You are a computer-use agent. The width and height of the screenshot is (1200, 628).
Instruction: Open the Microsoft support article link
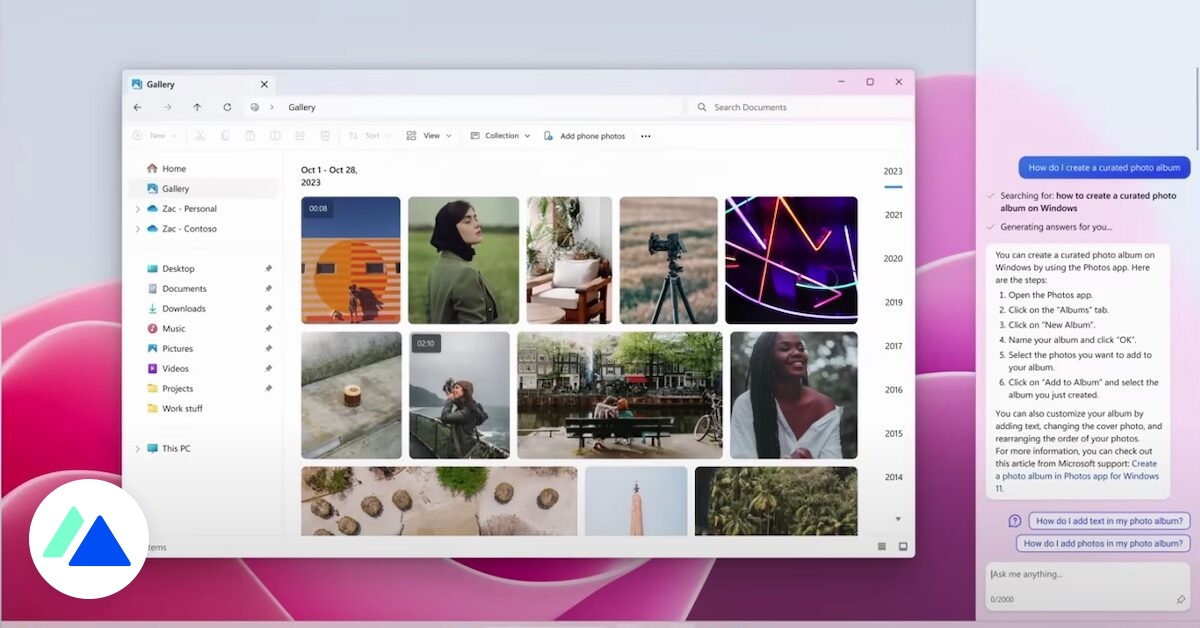1077,476
